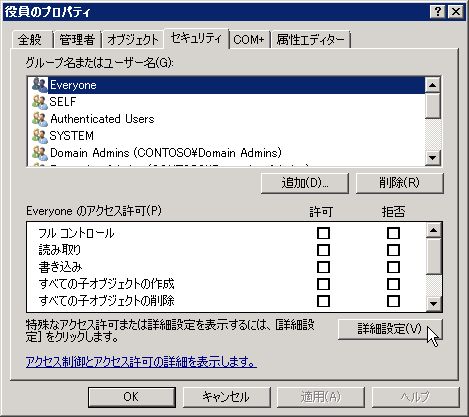The image size is (469, 417).
Task: Click the SYSTEM group icon
Action: click(x=40, y=136)
